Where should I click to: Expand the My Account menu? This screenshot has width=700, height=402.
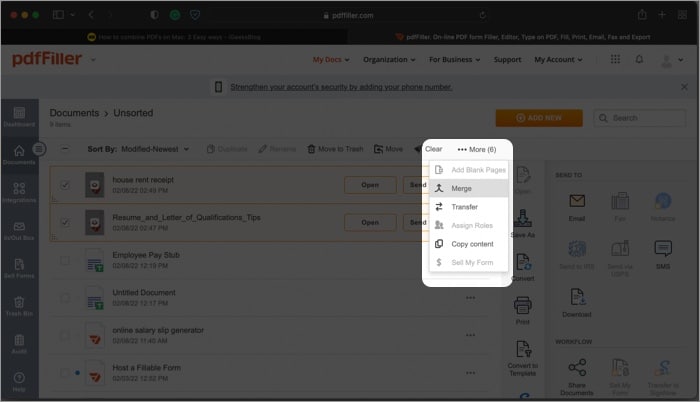point(558,59)
